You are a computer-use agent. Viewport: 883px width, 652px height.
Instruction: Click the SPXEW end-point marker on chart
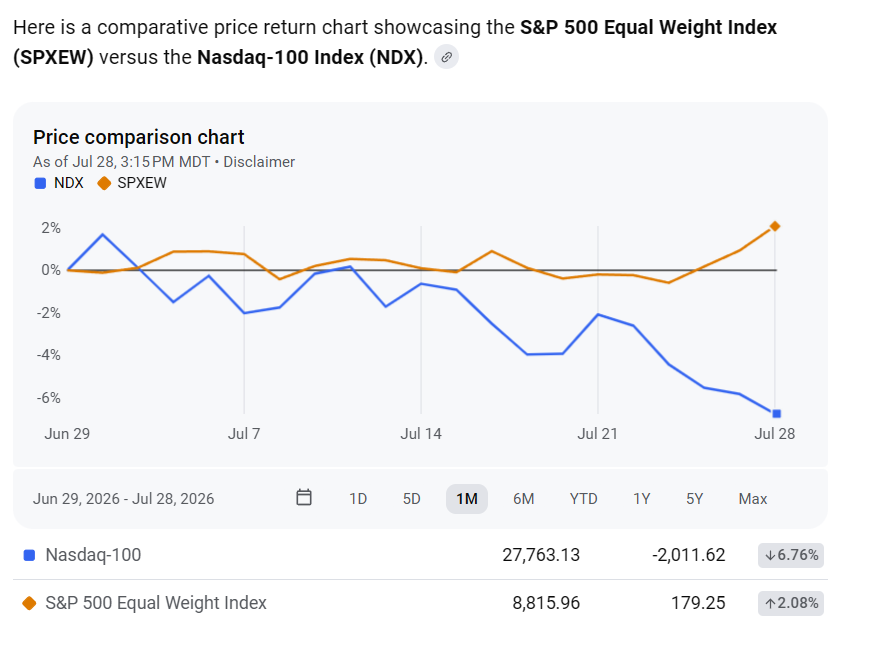pyautogui.click(x=775, y=226)
